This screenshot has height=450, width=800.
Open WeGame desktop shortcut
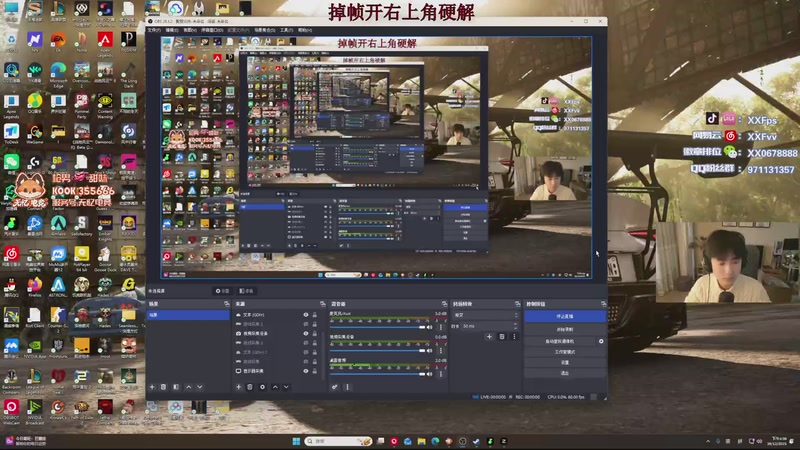click(35, 134)
